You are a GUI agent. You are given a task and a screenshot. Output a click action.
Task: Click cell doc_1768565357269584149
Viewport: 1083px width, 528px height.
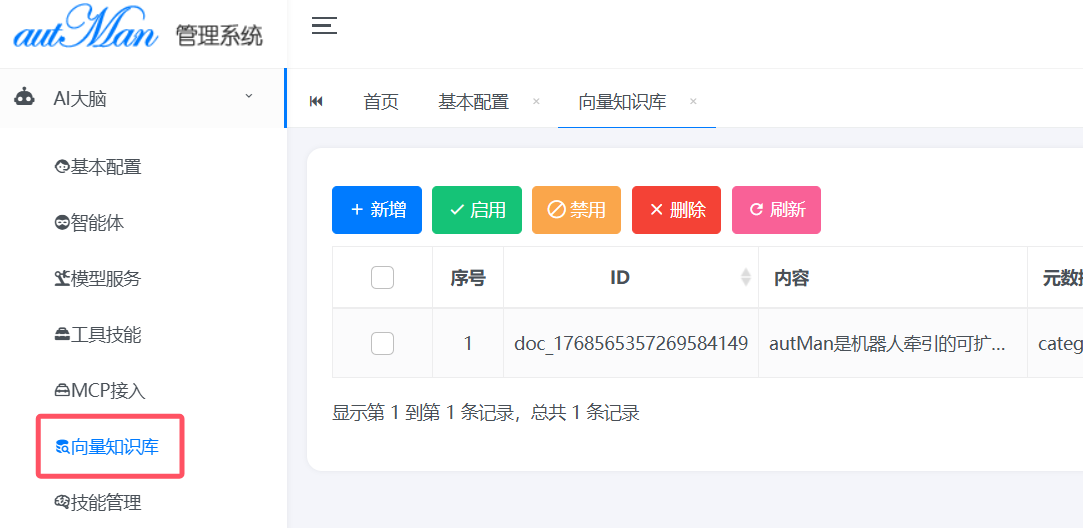(x=631, y=343)
